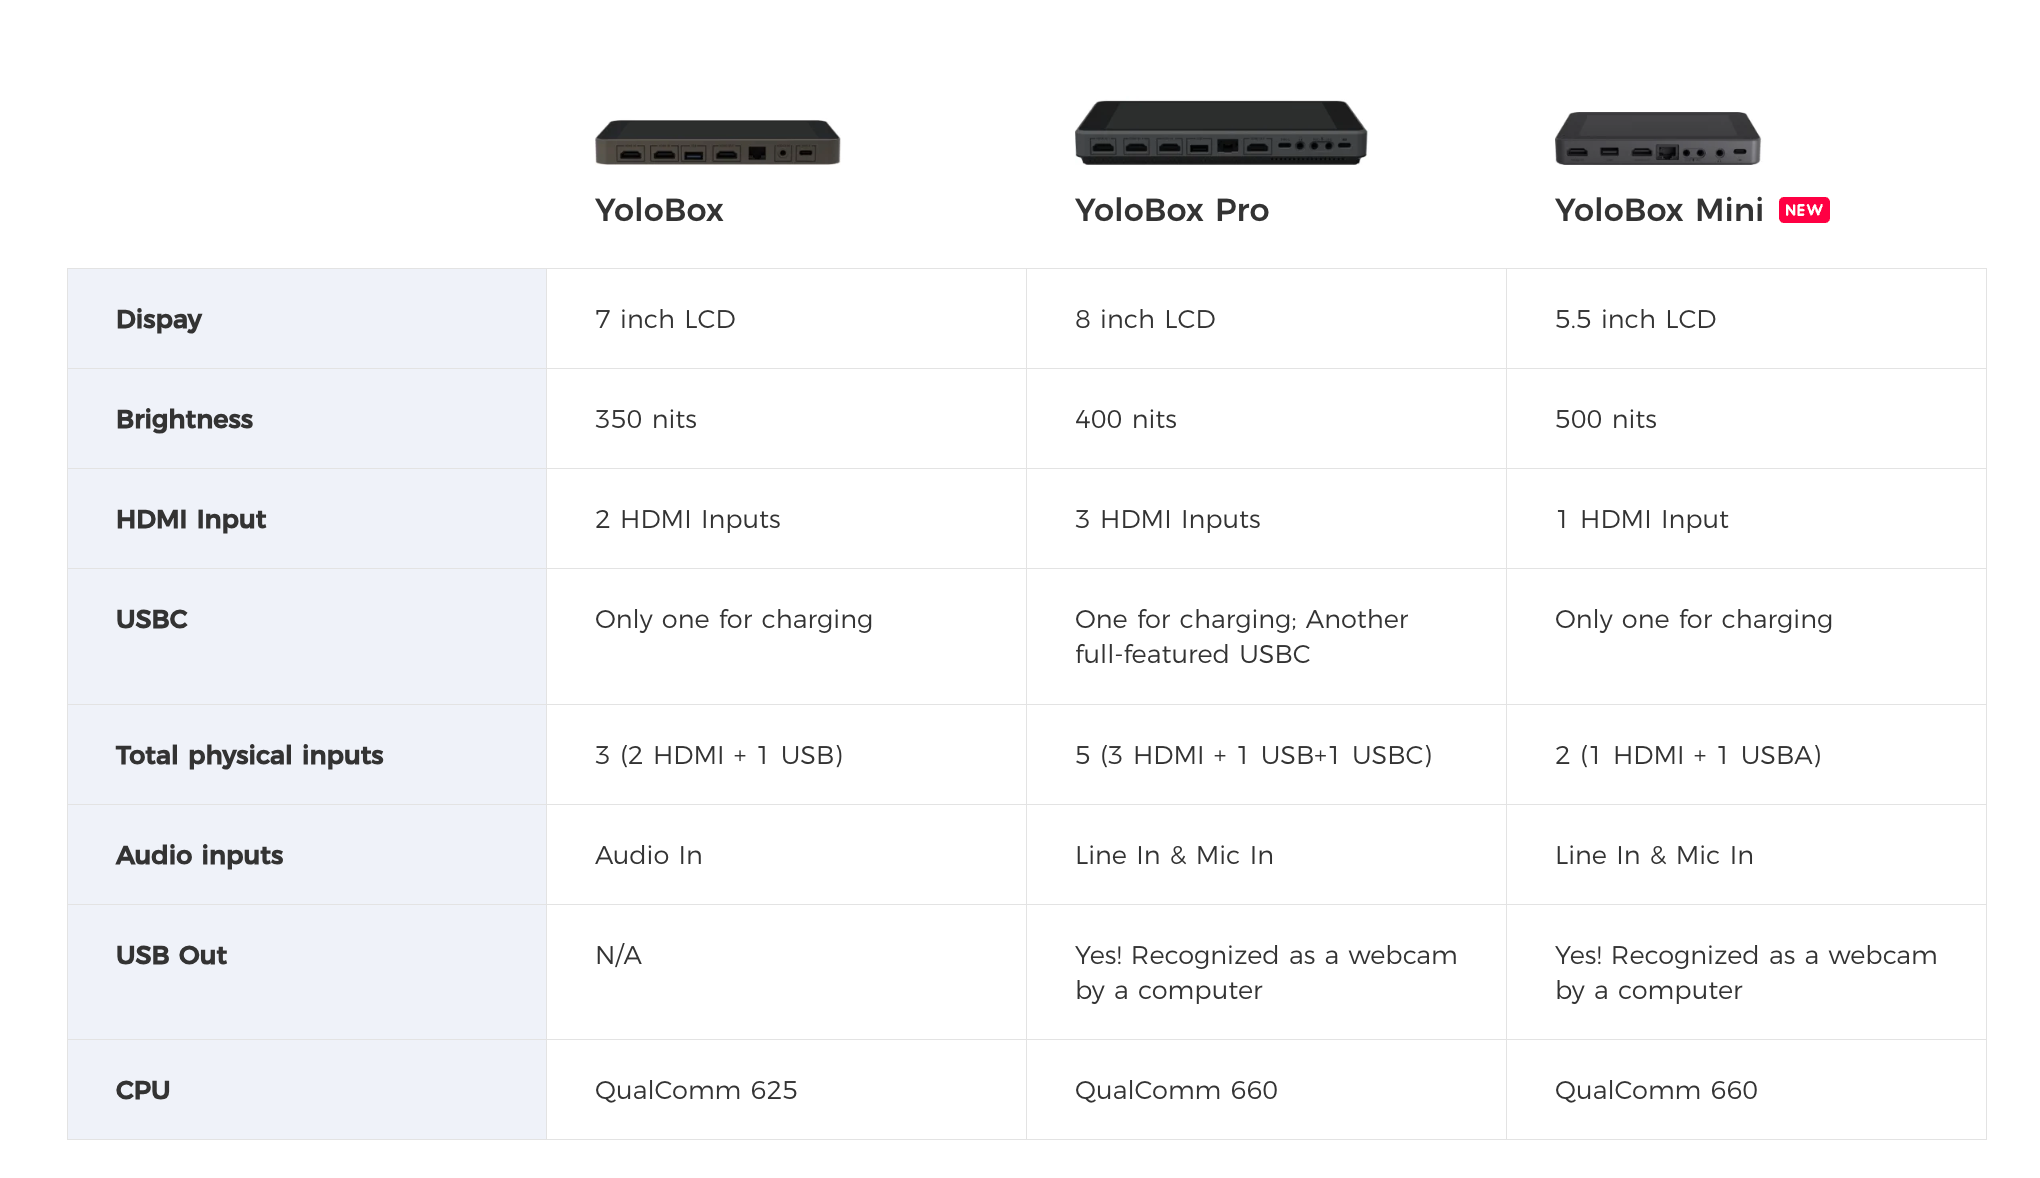Image resolution: width=2040 pixels, height=1178 pixels.
Task: Click the red NEW badge
Action: coord(1804,210)
